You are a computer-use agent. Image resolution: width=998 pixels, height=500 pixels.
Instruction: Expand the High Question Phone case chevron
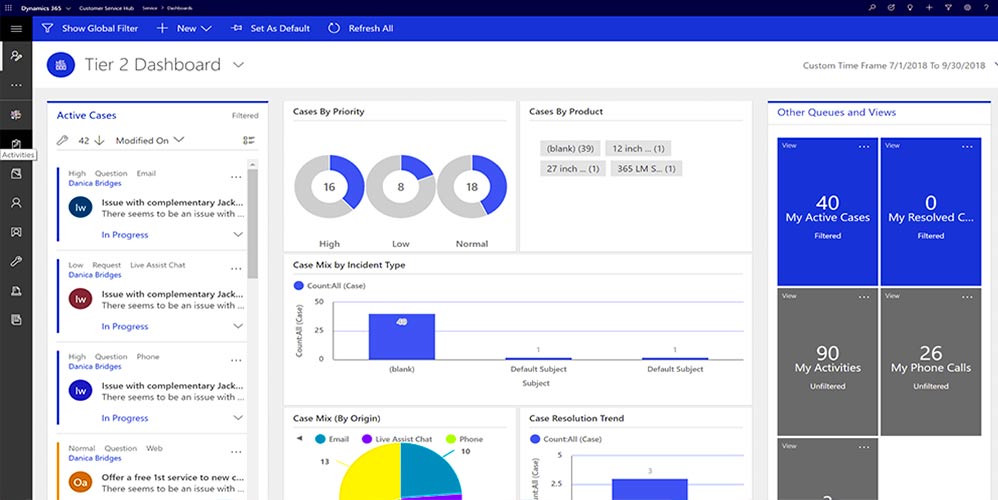(238, 418)
